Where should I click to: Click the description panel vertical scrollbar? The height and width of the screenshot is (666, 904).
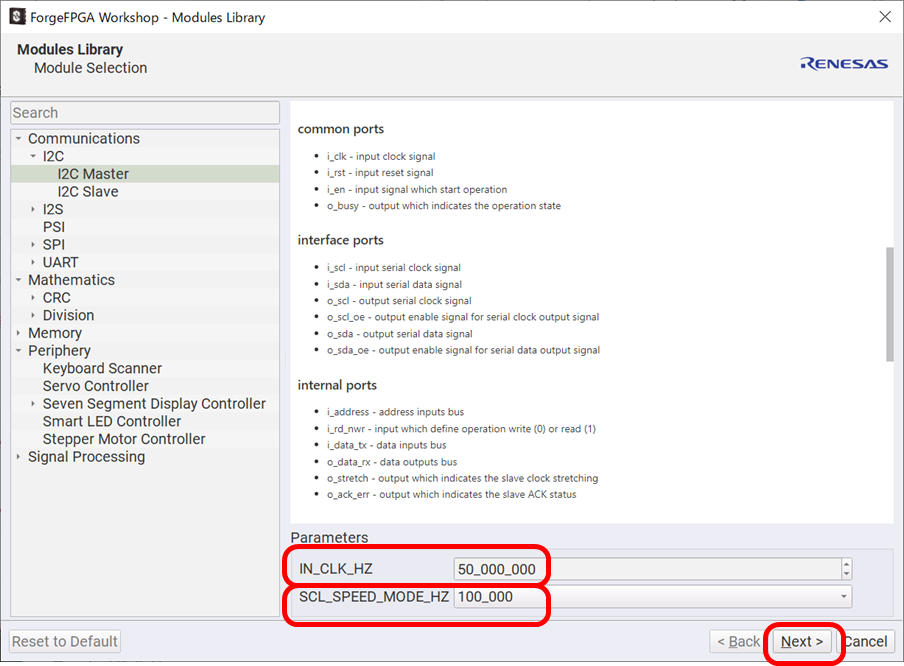889,304
